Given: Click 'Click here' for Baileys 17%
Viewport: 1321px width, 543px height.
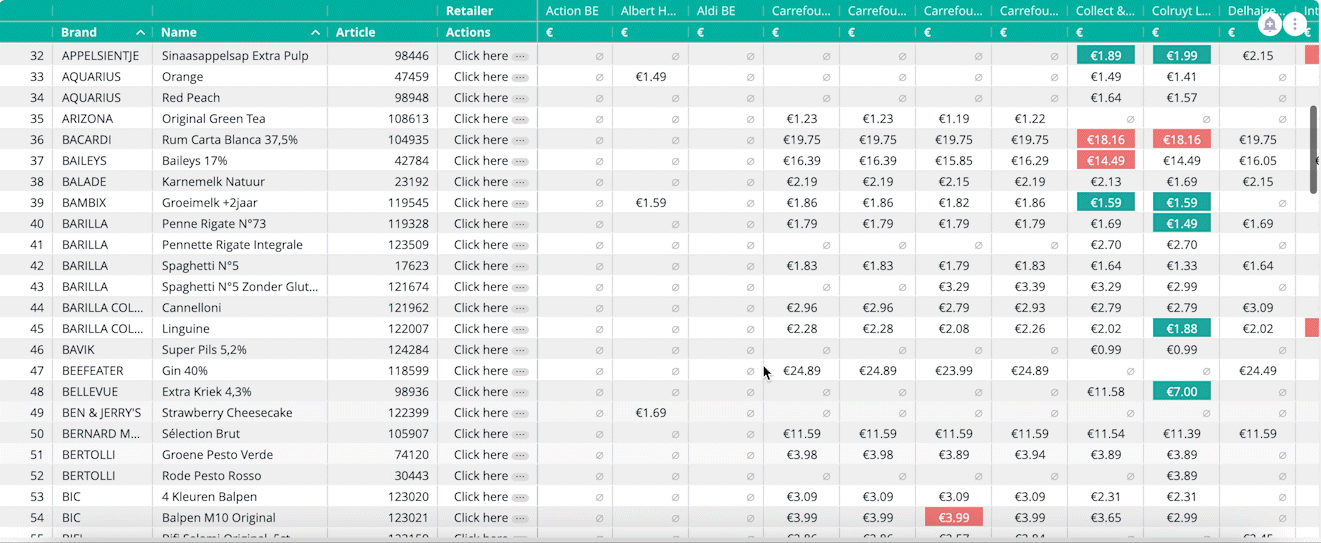Looking at the screenshot, I should pyautogui.click(x=481, y=161).
